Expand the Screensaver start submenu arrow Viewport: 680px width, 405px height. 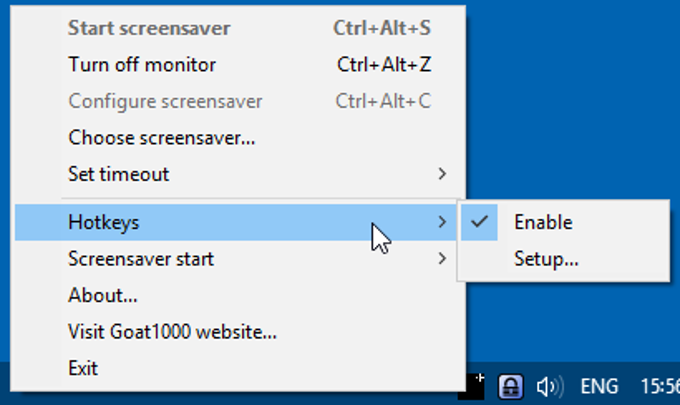click(442, 259)
